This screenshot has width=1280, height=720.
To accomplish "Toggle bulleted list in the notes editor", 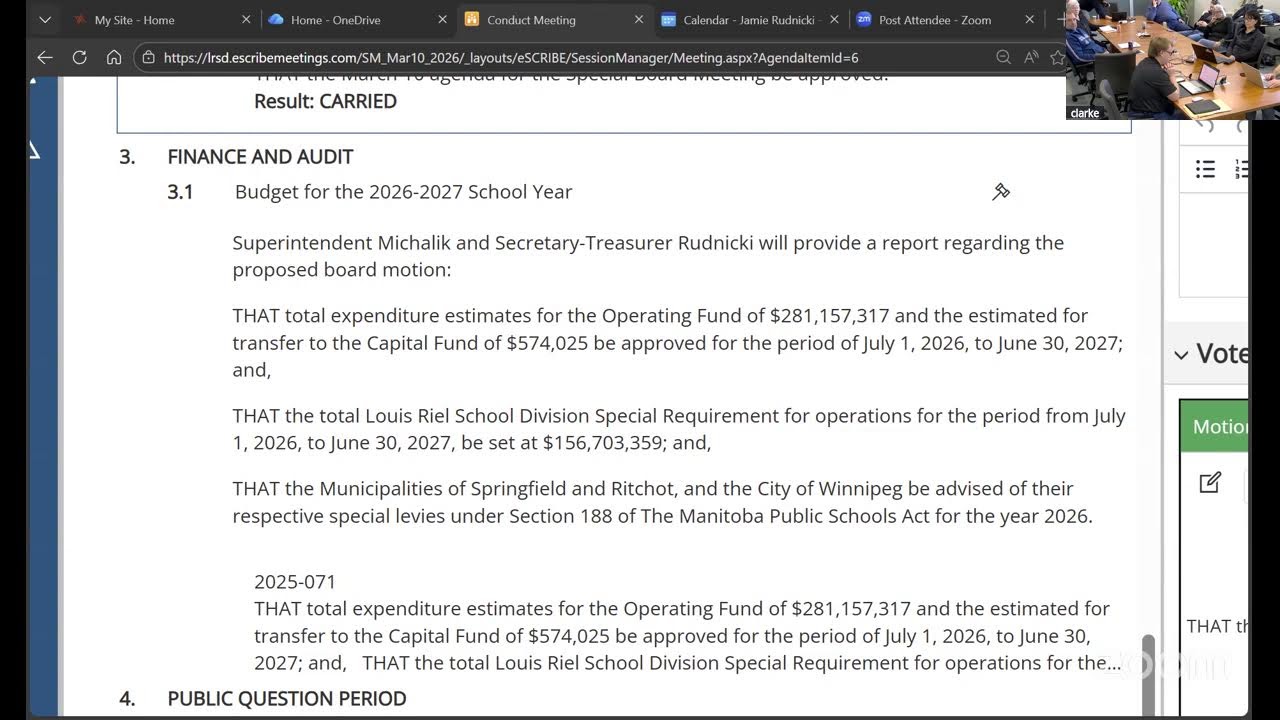I will (1205, 169).
